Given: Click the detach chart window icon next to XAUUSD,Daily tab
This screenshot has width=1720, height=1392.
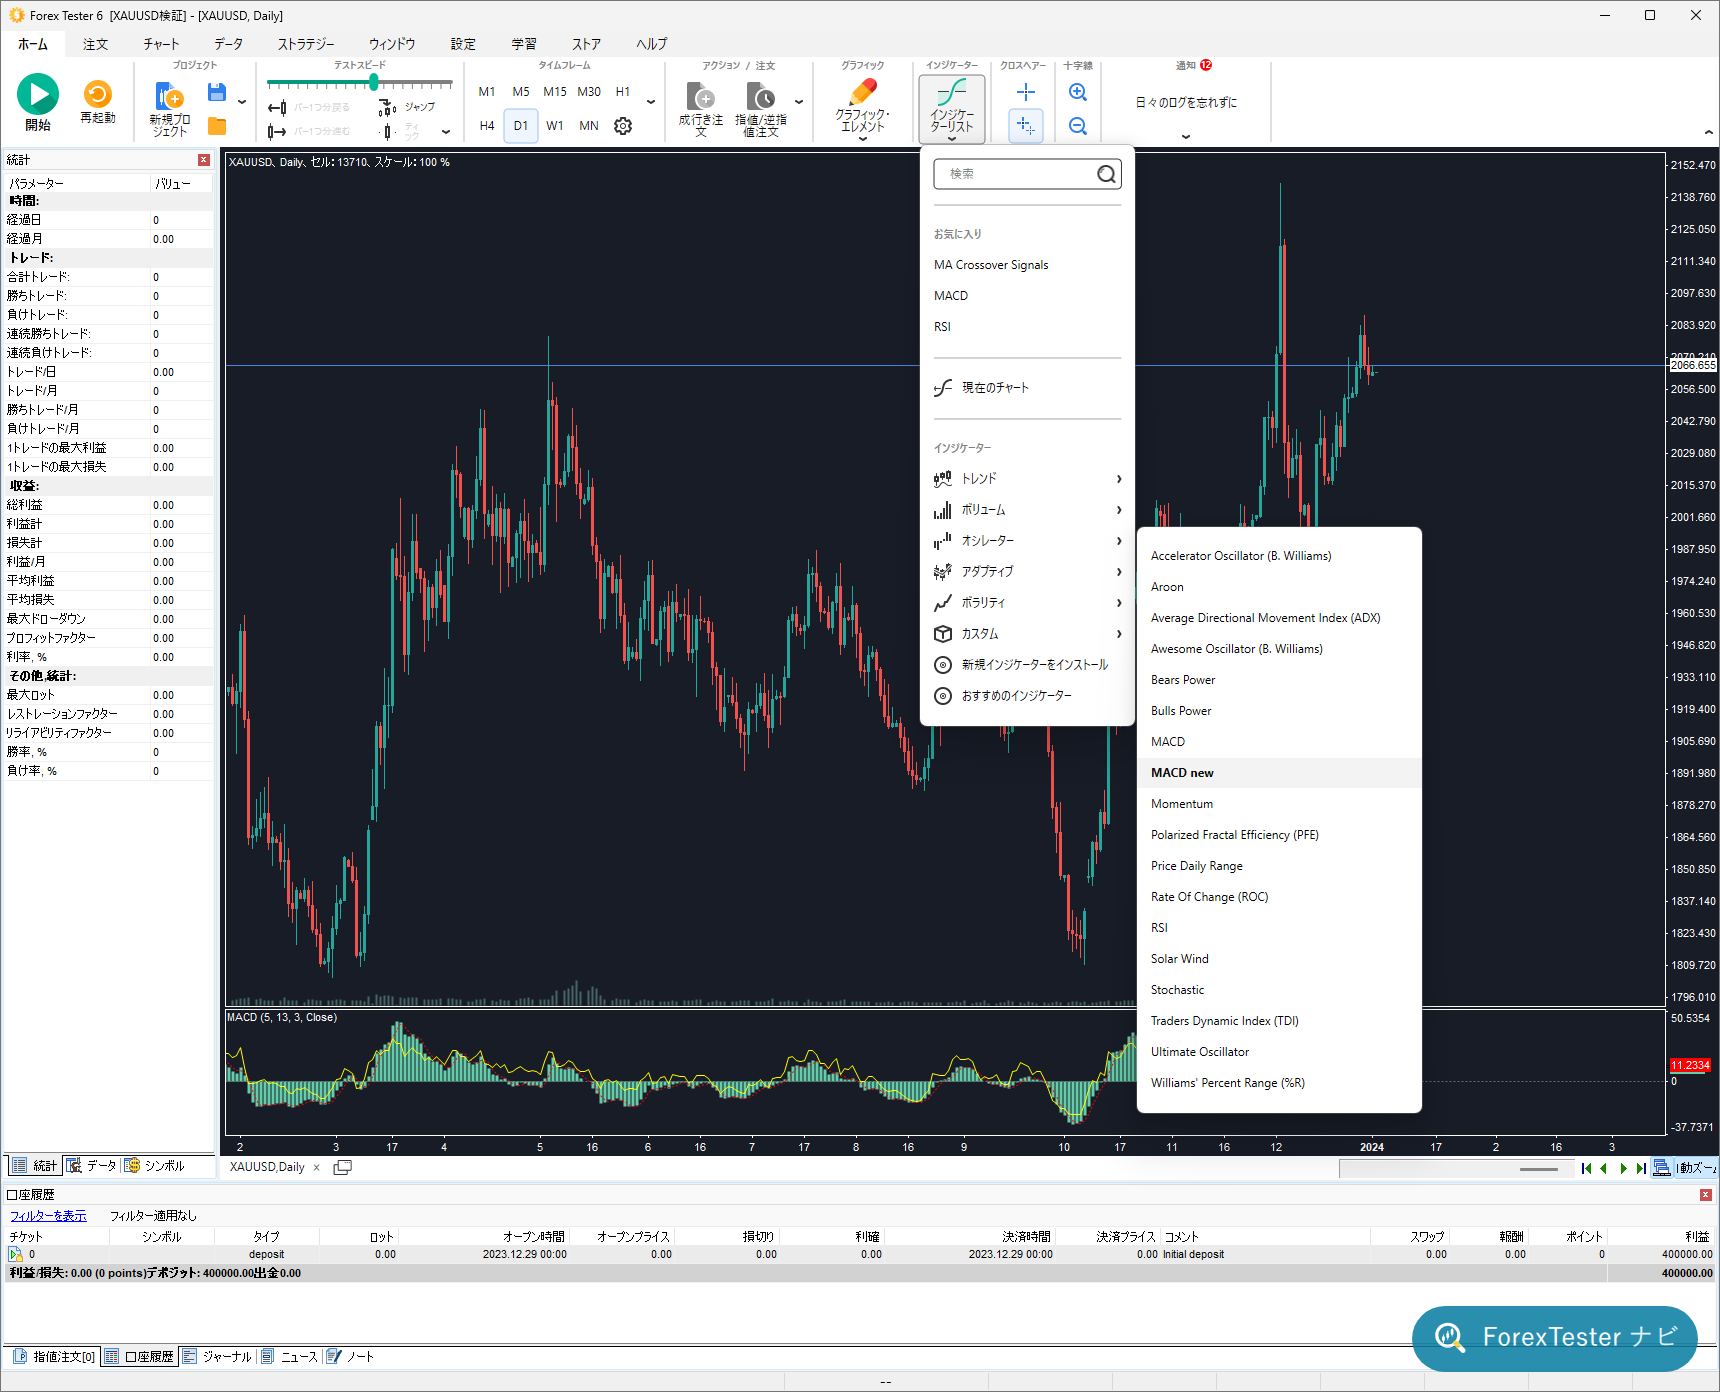Looking at the screenshot, I should click(x=342, y=1168).
